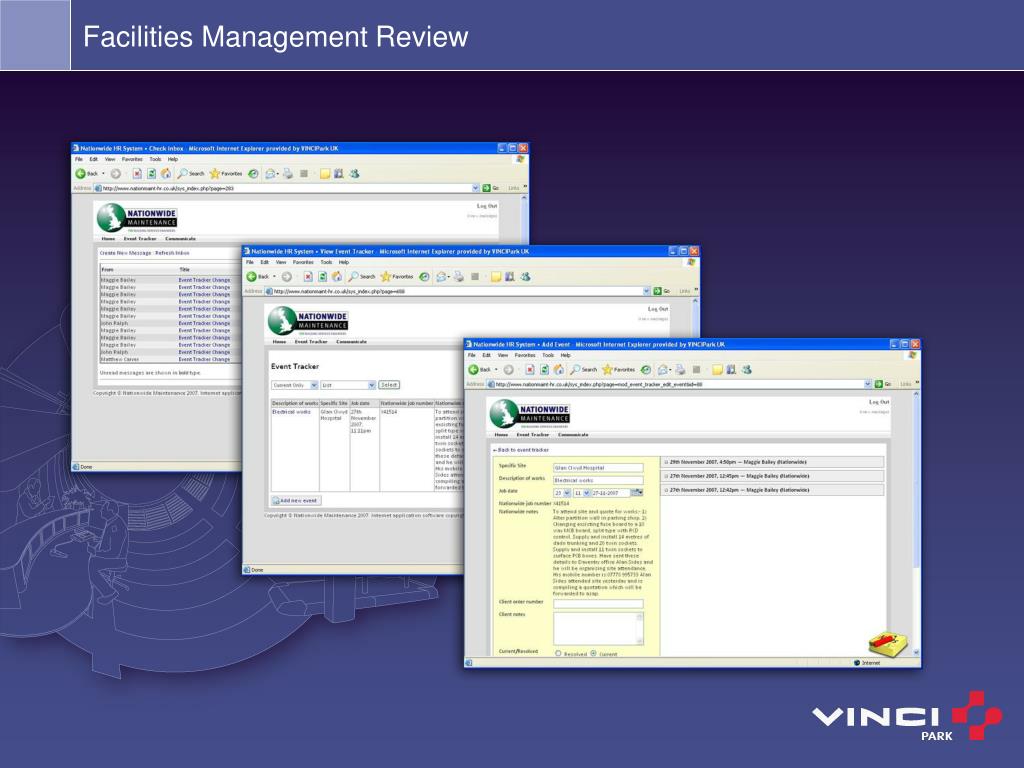Image resolution: width=1024 pixels, height=768 pixels.
Task: Click Stop icon in View Event Tracker toolbar
Action: [308, 277]
